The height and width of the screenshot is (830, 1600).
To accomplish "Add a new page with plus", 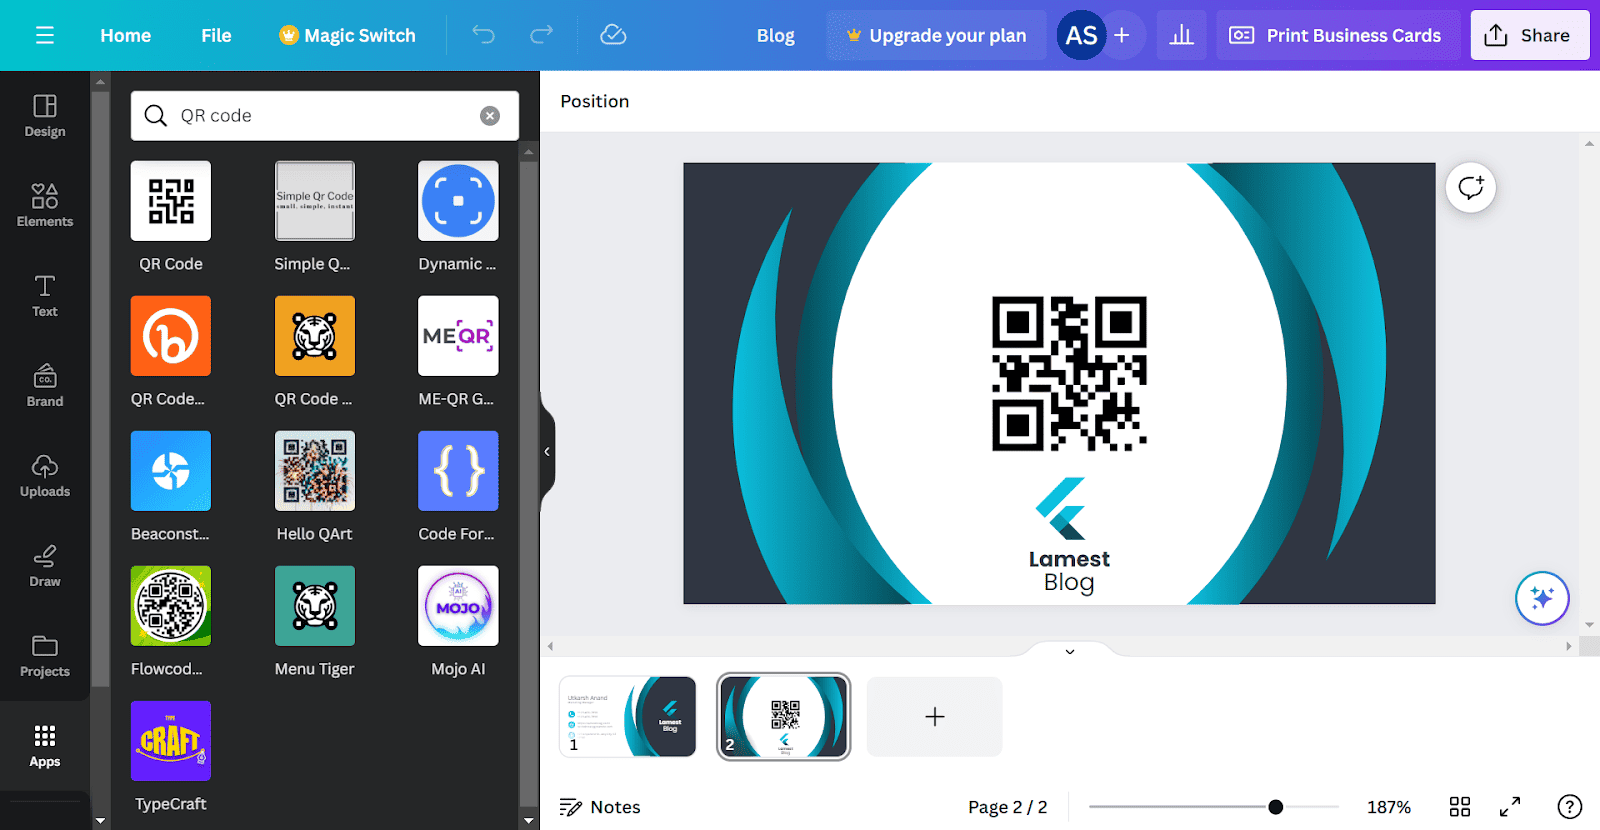I will (x=935, y=716).
